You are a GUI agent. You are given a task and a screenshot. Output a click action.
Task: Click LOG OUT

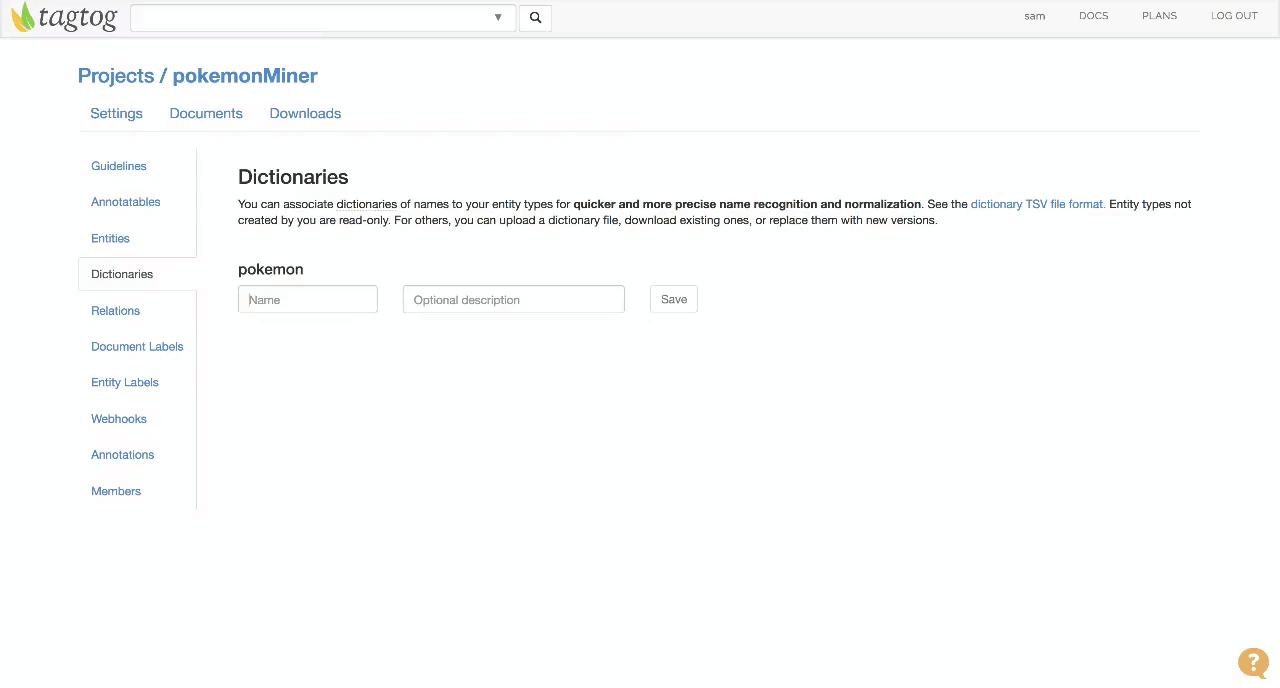[1234, 16]
